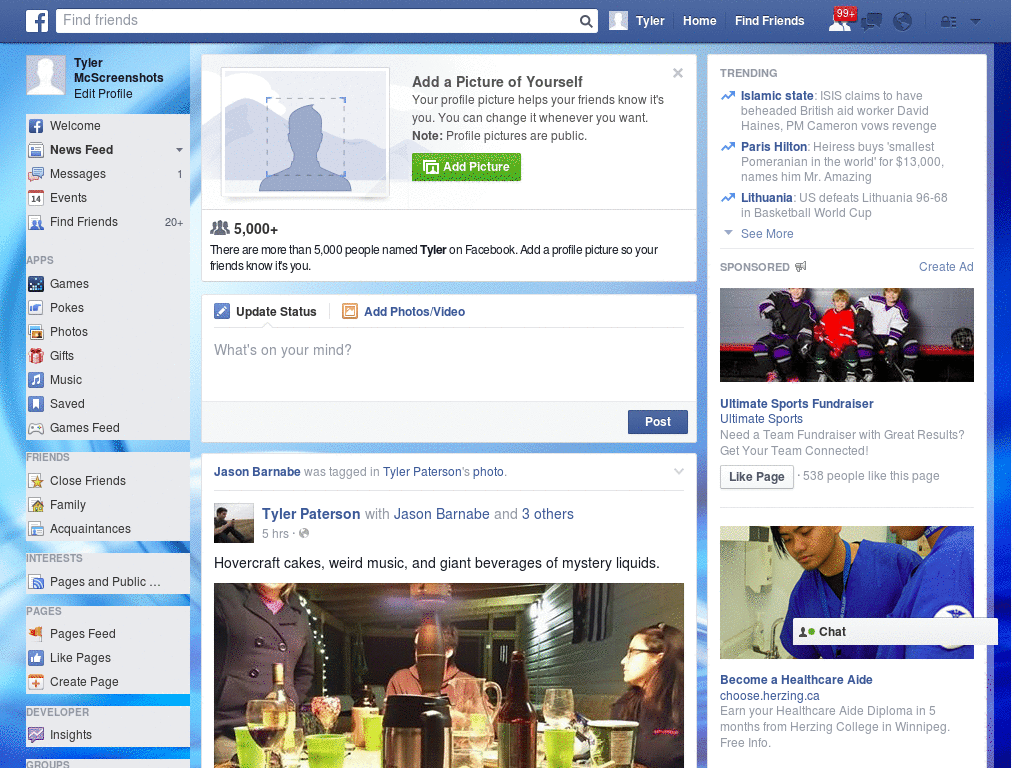
Task: Click the sponsored megaphone icon
Action: tap(801, 266)
